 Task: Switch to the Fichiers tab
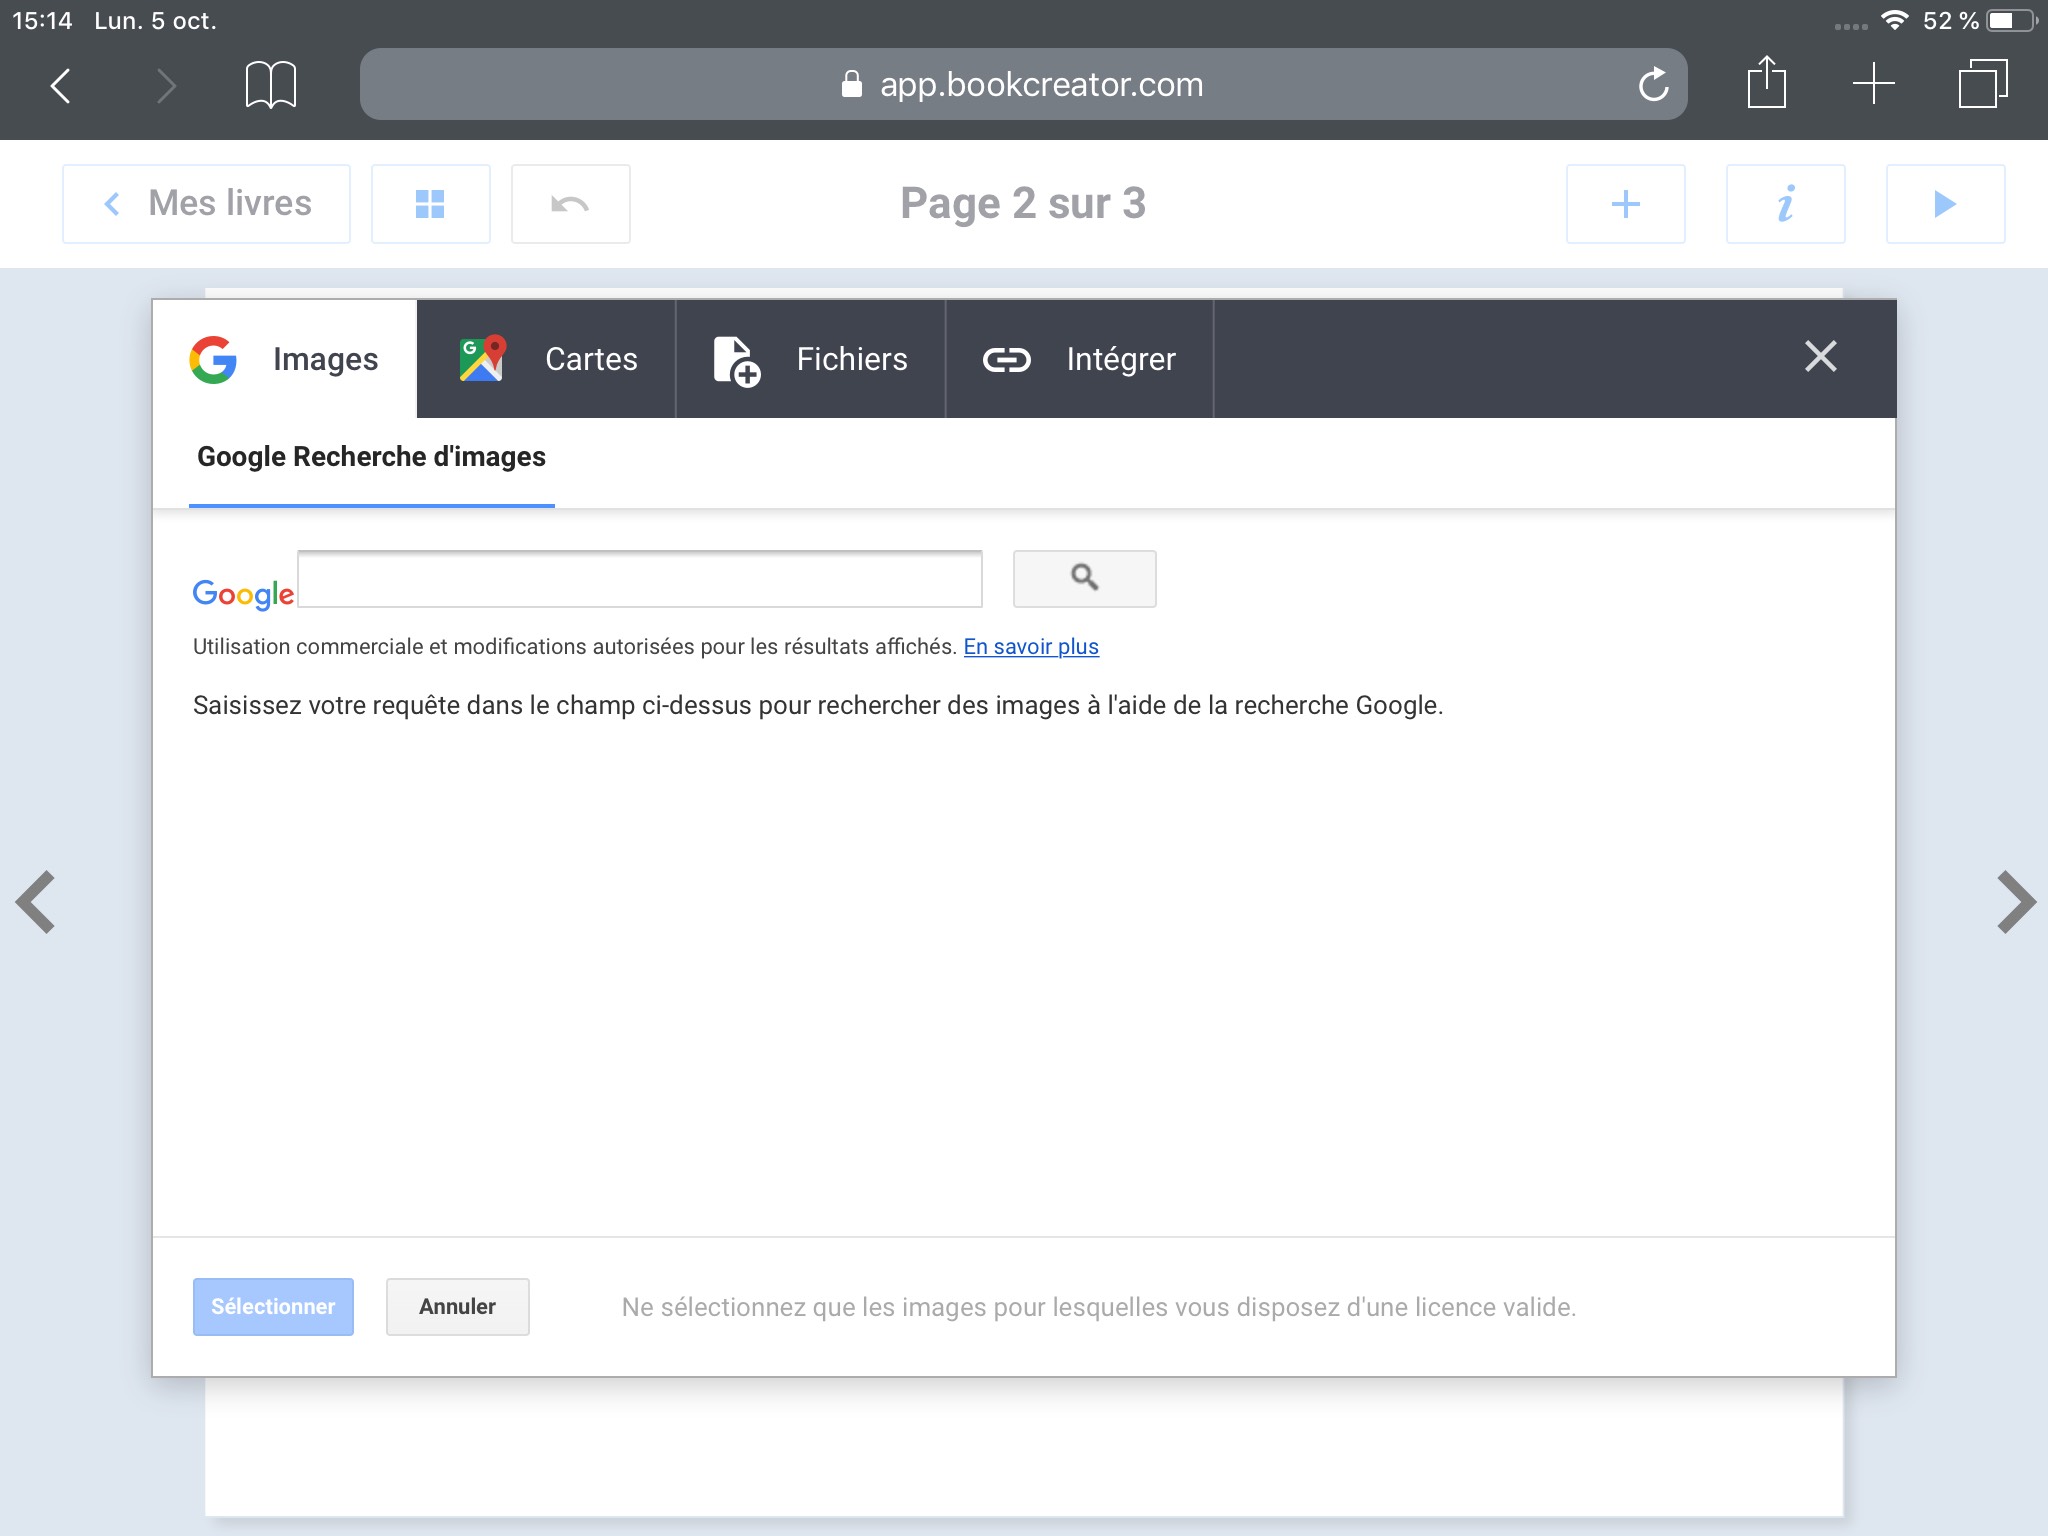coord(810,359)
